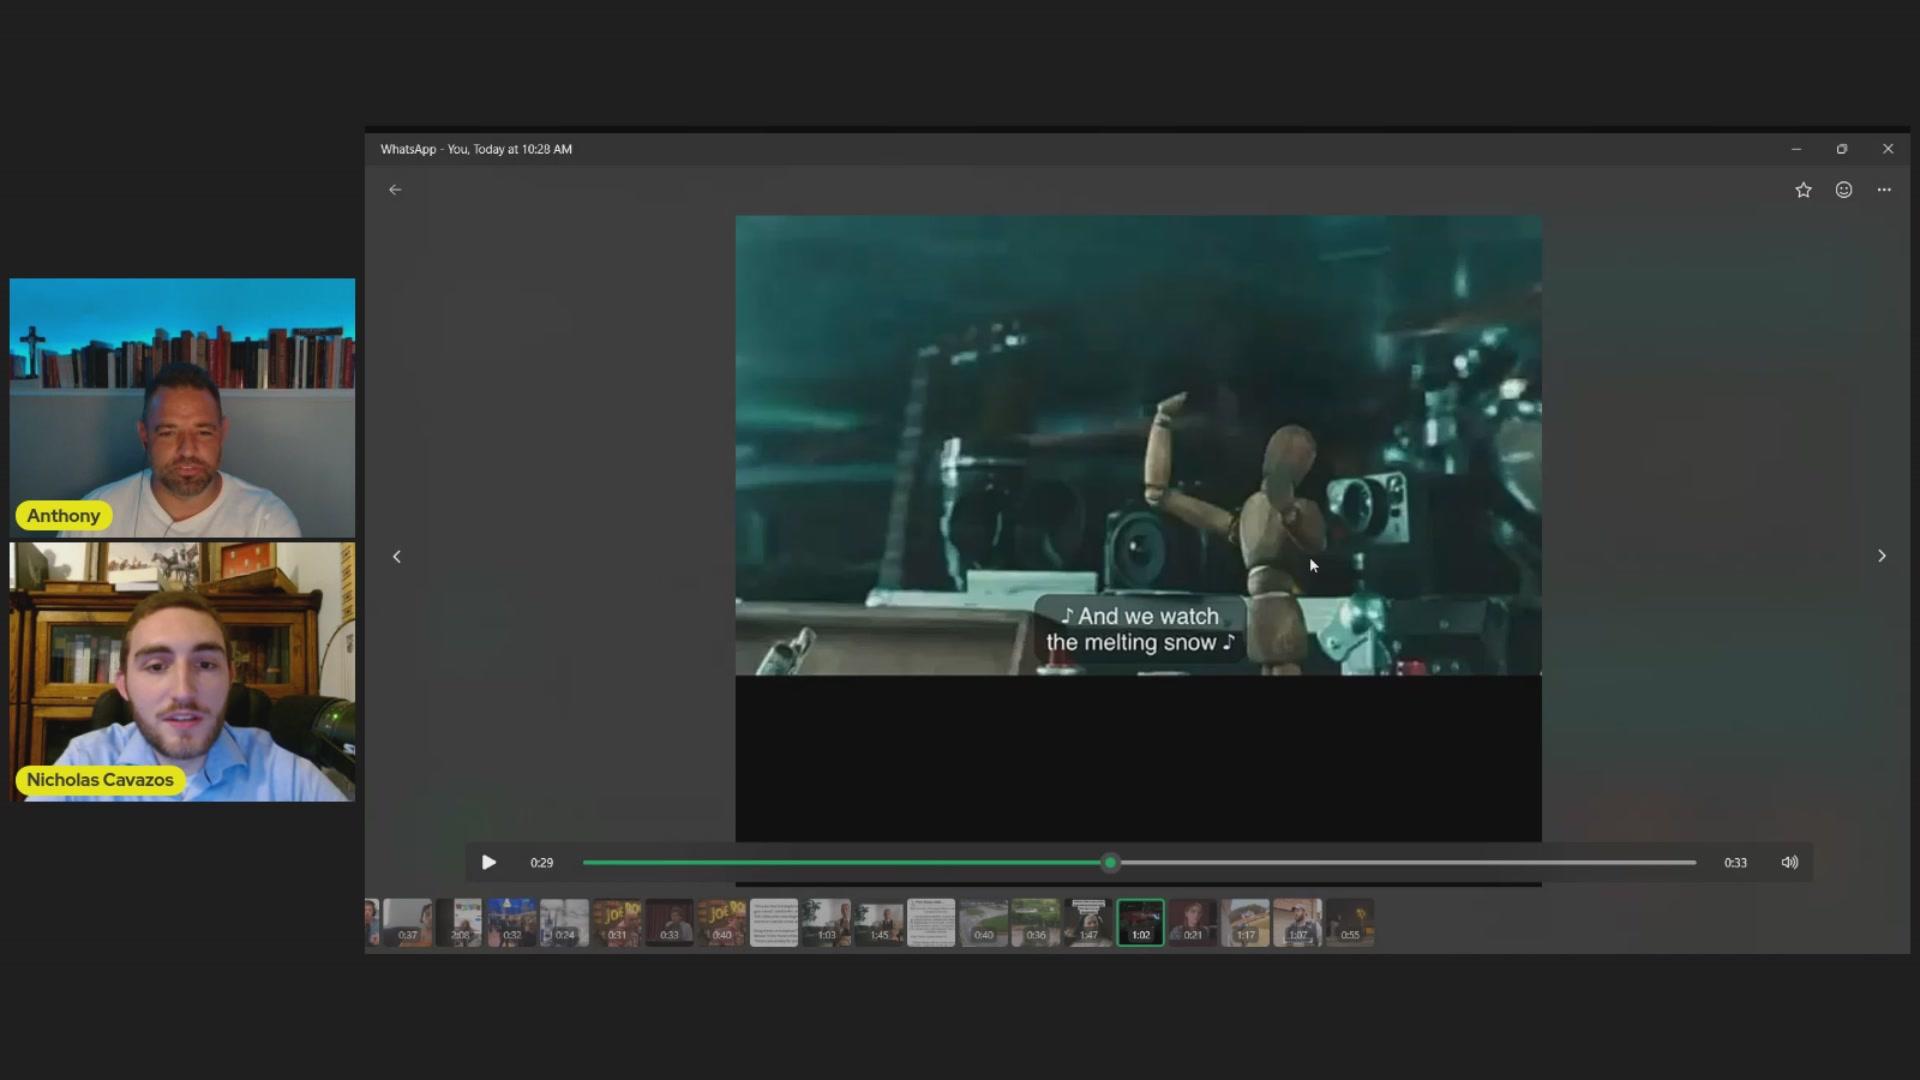The width and height of the screenshot is (1920, 1080).
Task: Select the thumbnail with duration 2:08
Action: click(x=461, y=922)
